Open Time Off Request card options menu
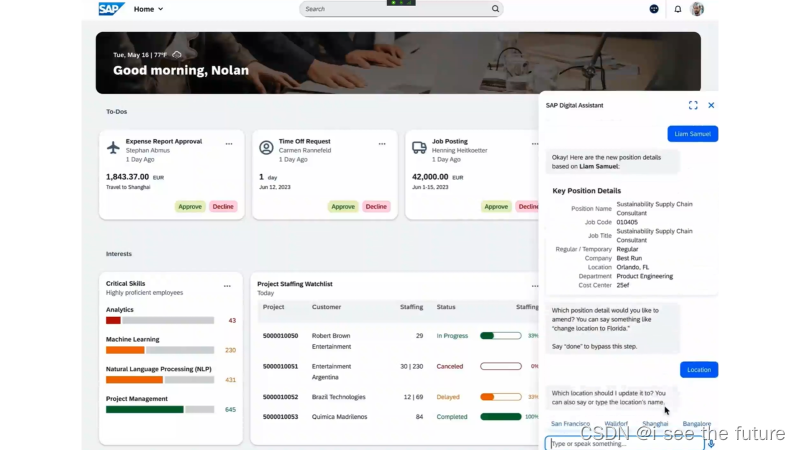This screenshot has height=450, width=800. pyautogui.click(x=382, y=144)
